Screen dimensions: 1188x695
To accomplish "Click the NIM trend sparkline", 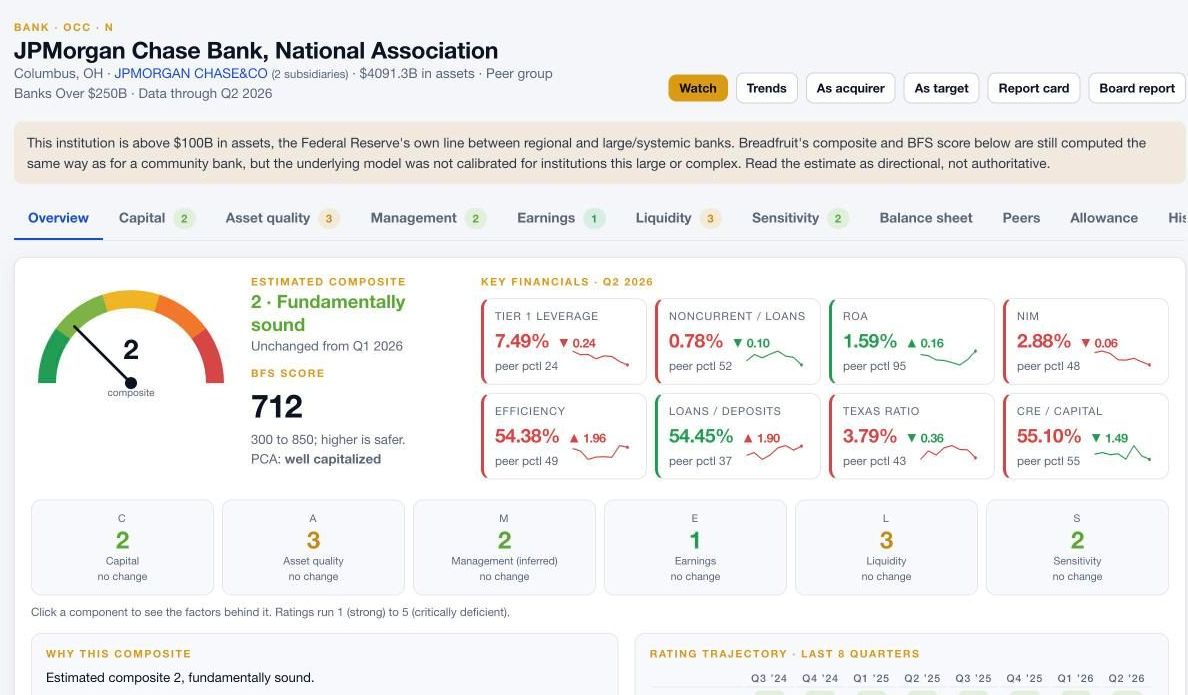I will point(1122,359).
